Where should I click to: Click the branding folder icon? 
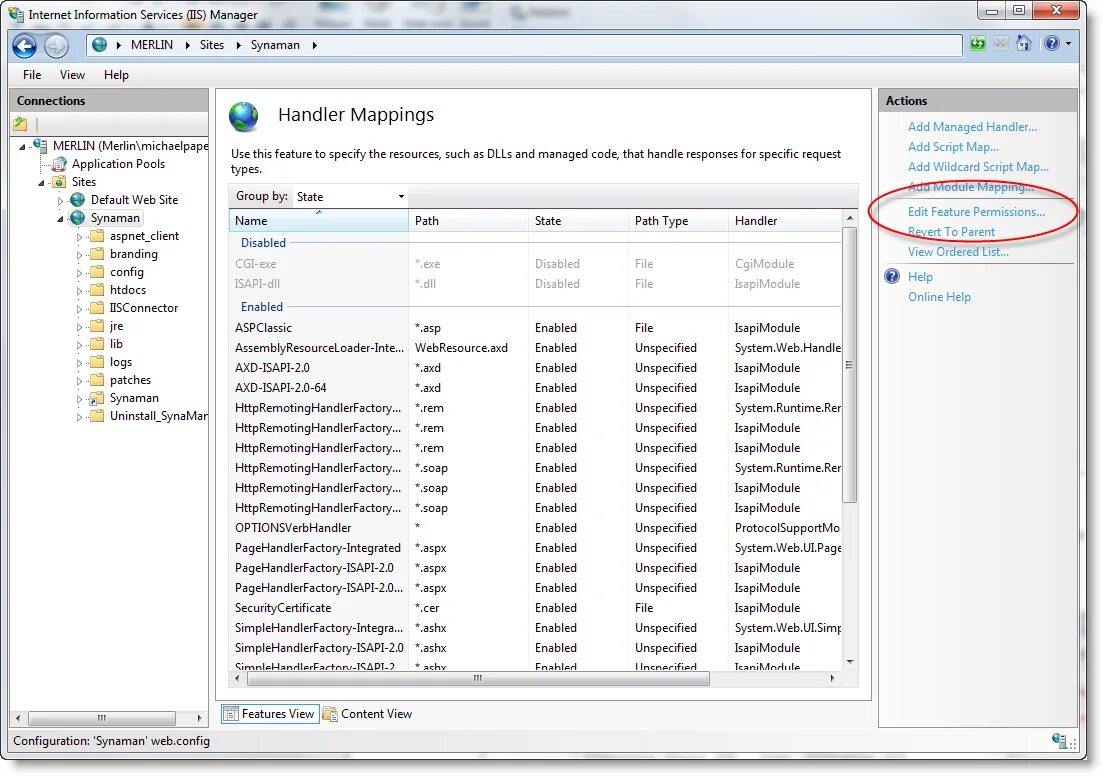coord(97,254)
